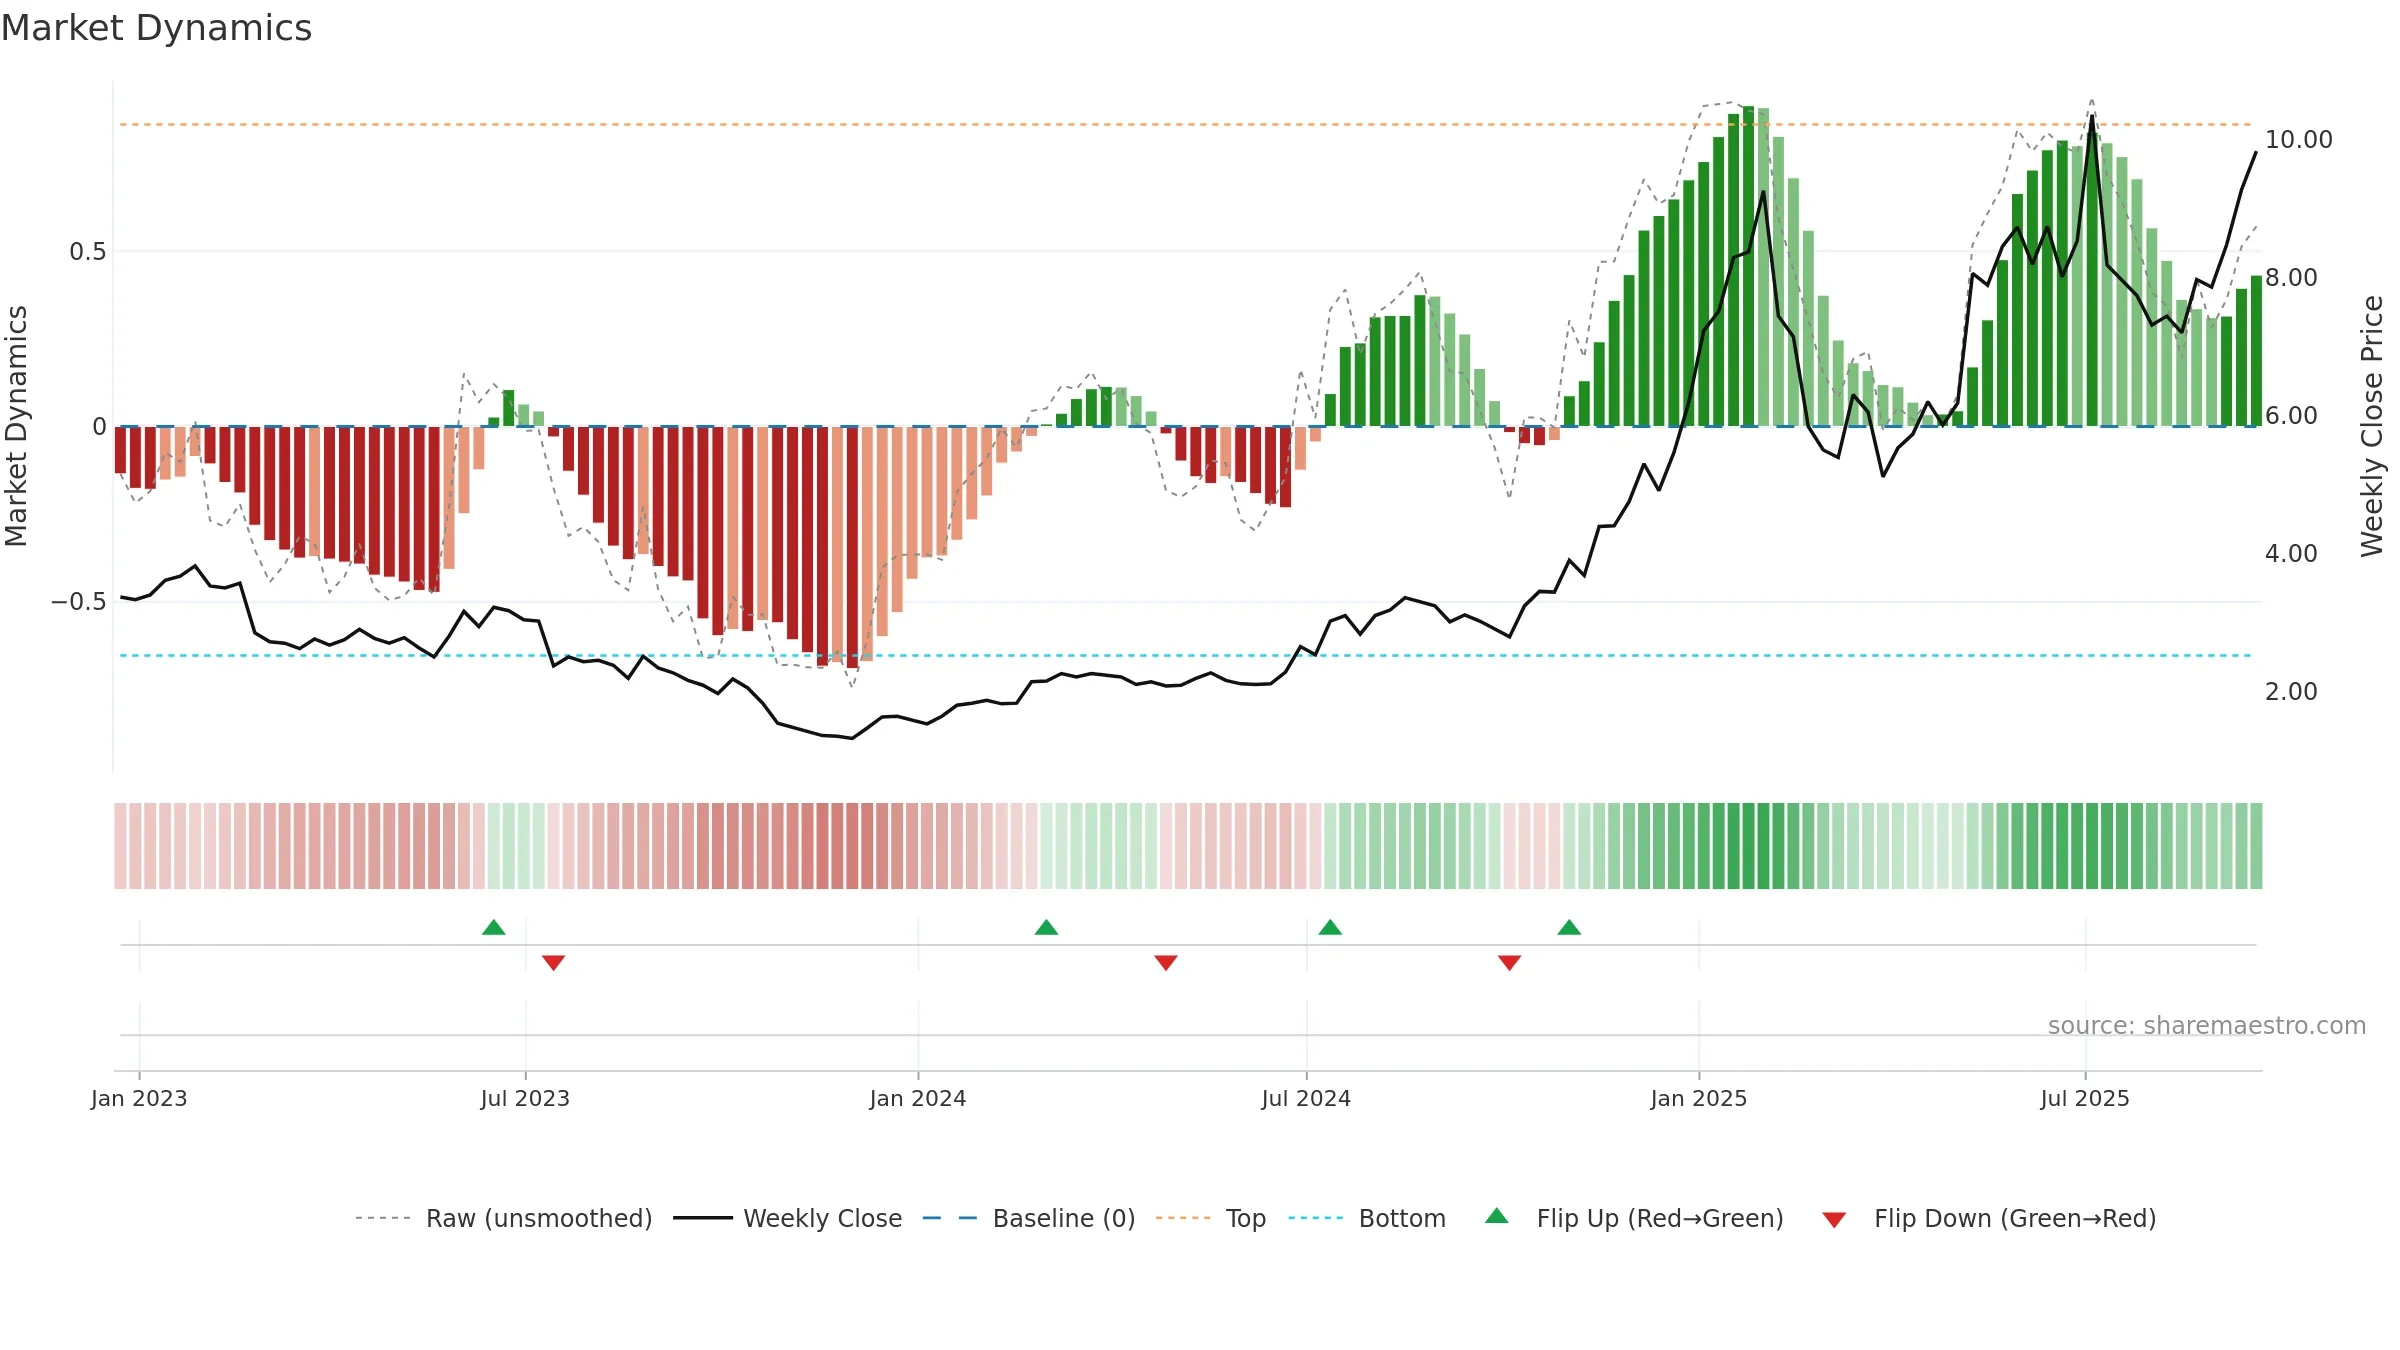This screenshot has width=2400, height=1350.
Task: Click the Market Dynamics left axis label
Action: click(x=16, y=426)
